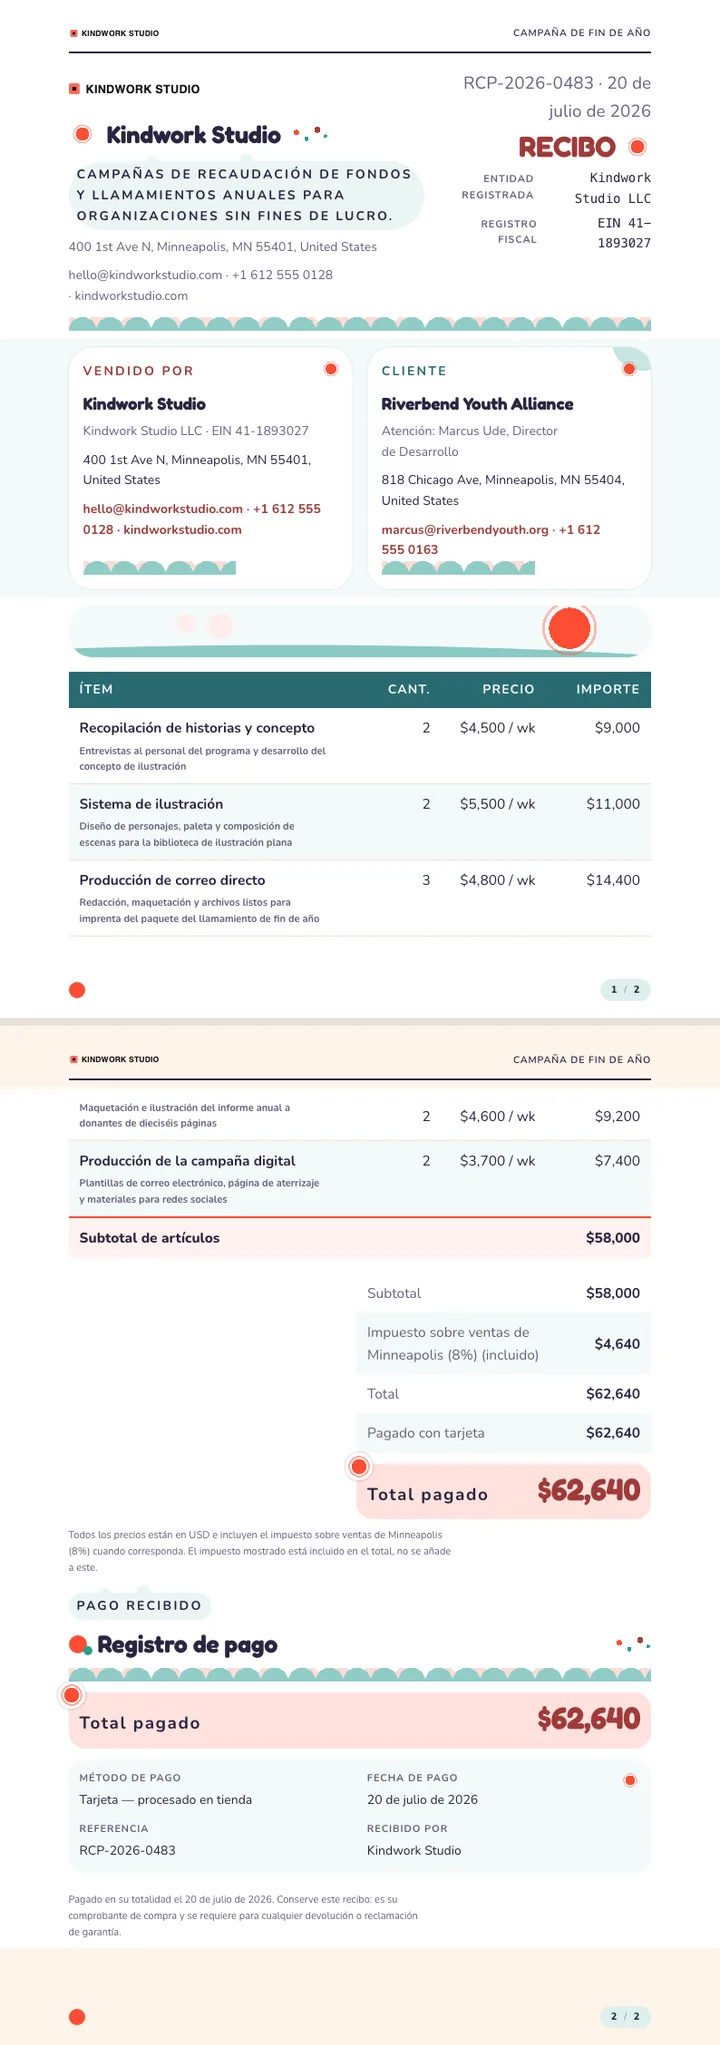Click the RCP-2026-0483 reference under REFERENCIA

(128, 1850)
